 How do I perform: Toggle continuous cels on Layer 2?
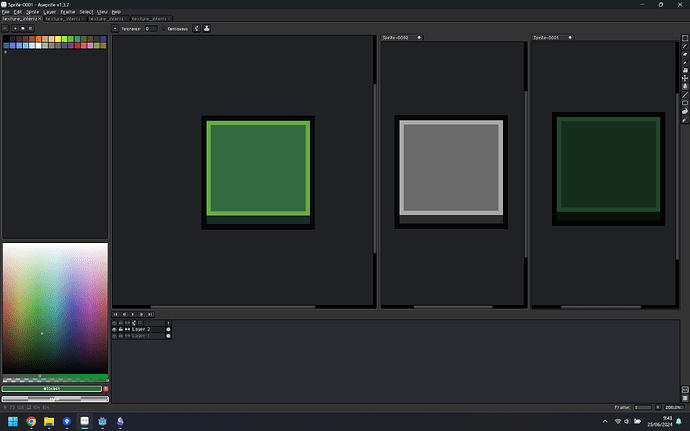(127, 329)
